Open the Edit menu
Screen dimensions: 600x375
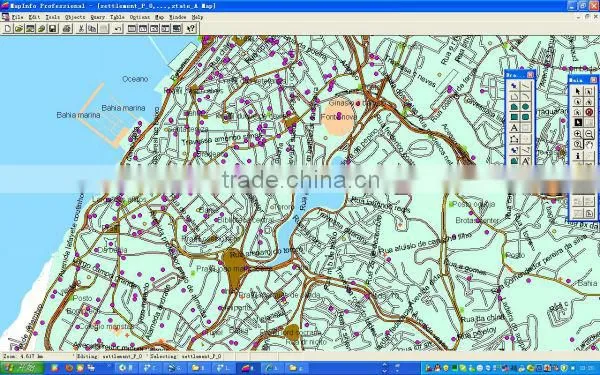click(x=34, y=17)
